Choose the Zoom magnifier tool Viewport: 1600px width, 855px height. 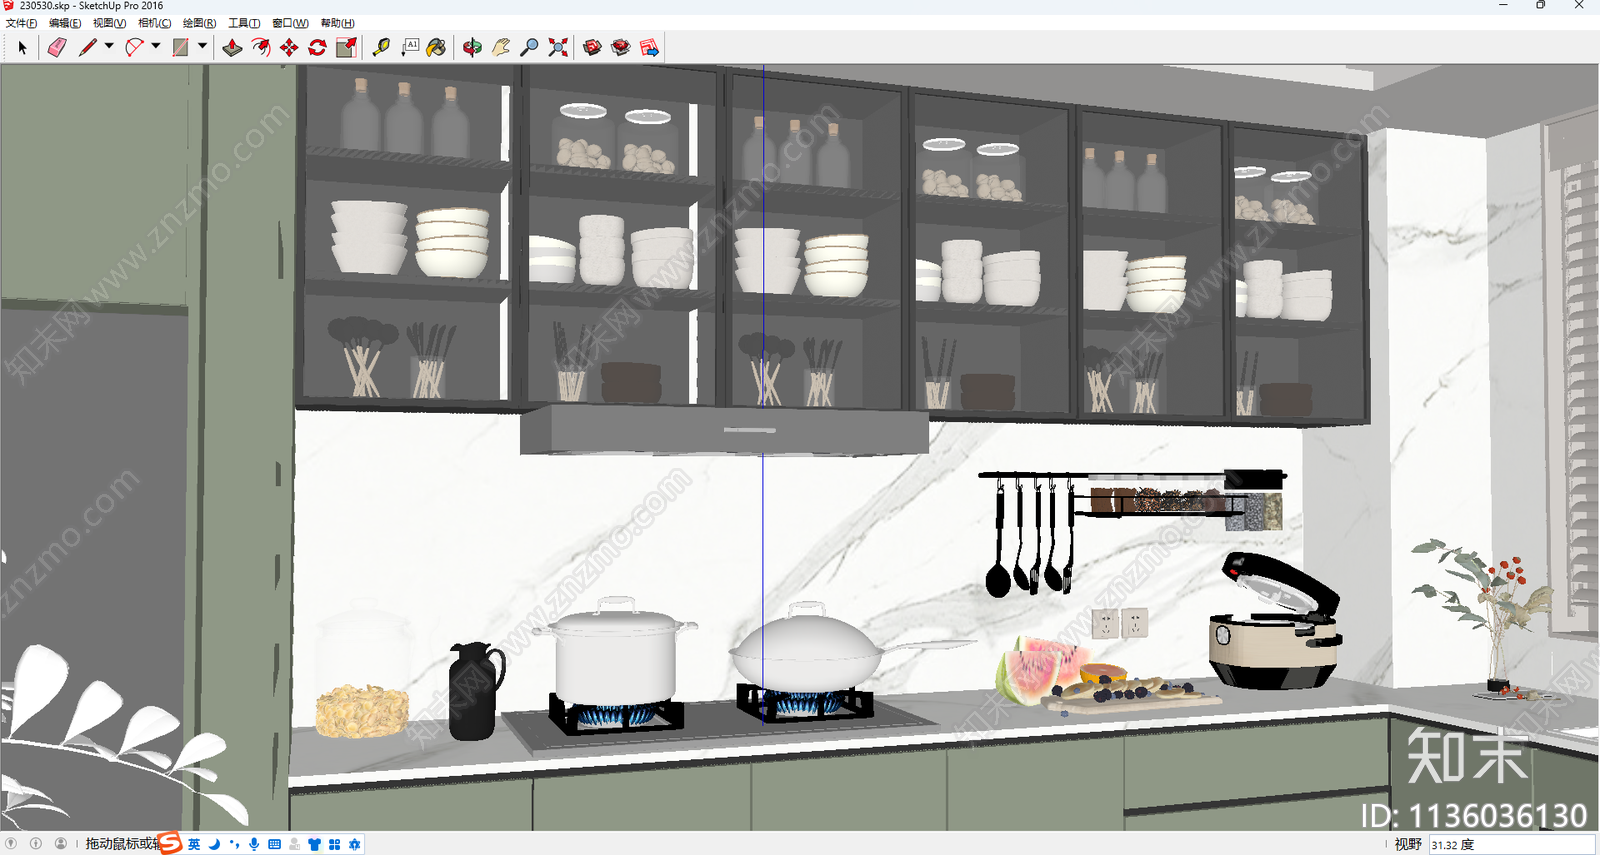(x=530, y=47)
